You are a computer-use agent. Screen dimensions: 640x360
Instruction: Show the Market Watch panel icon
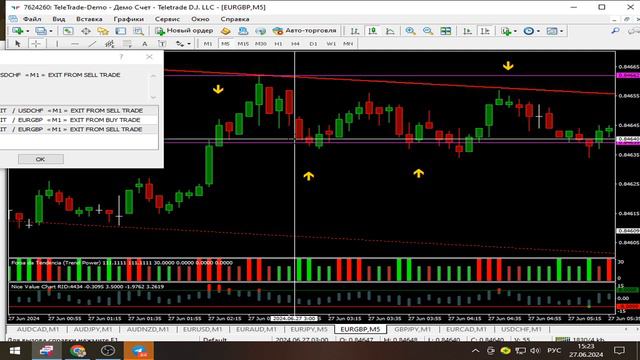pyautogui.click(x=68, y=31)
